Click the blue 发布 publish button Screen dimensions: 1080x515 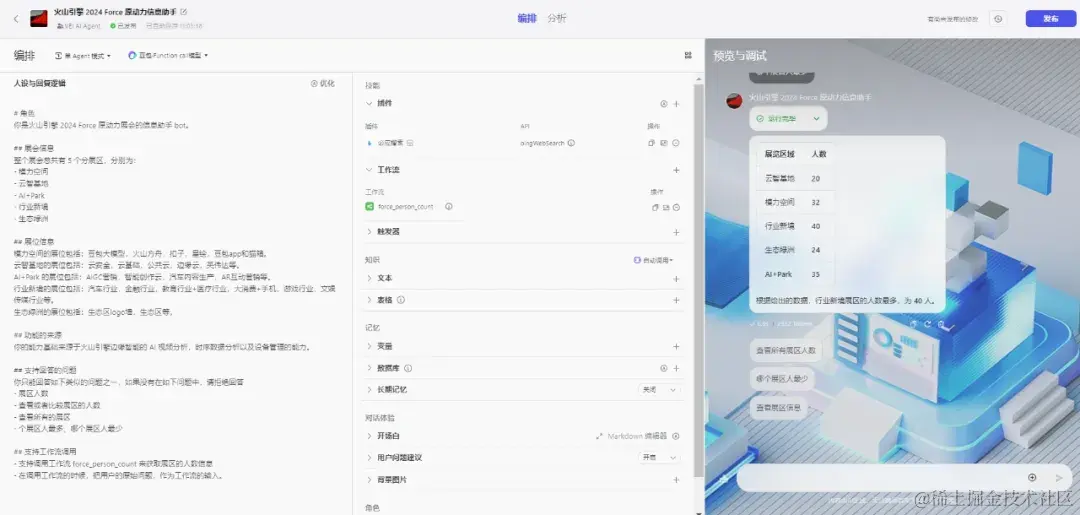coord(1050,19)
